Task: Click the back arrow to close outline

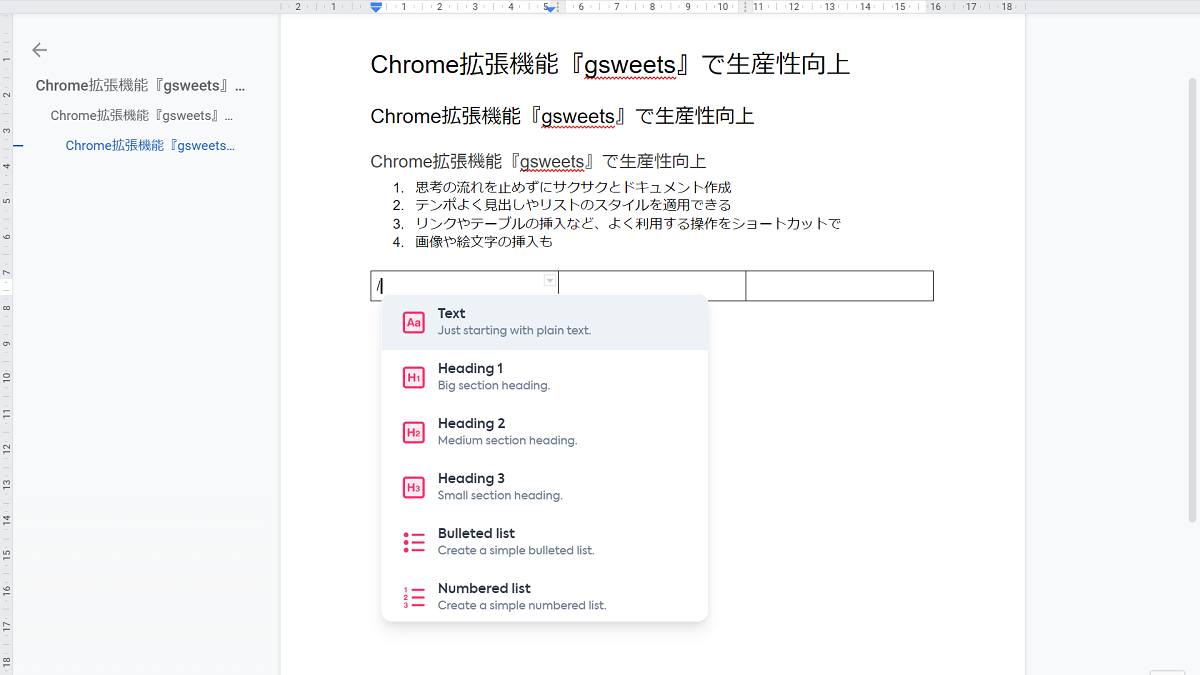Action: [40, 50]
